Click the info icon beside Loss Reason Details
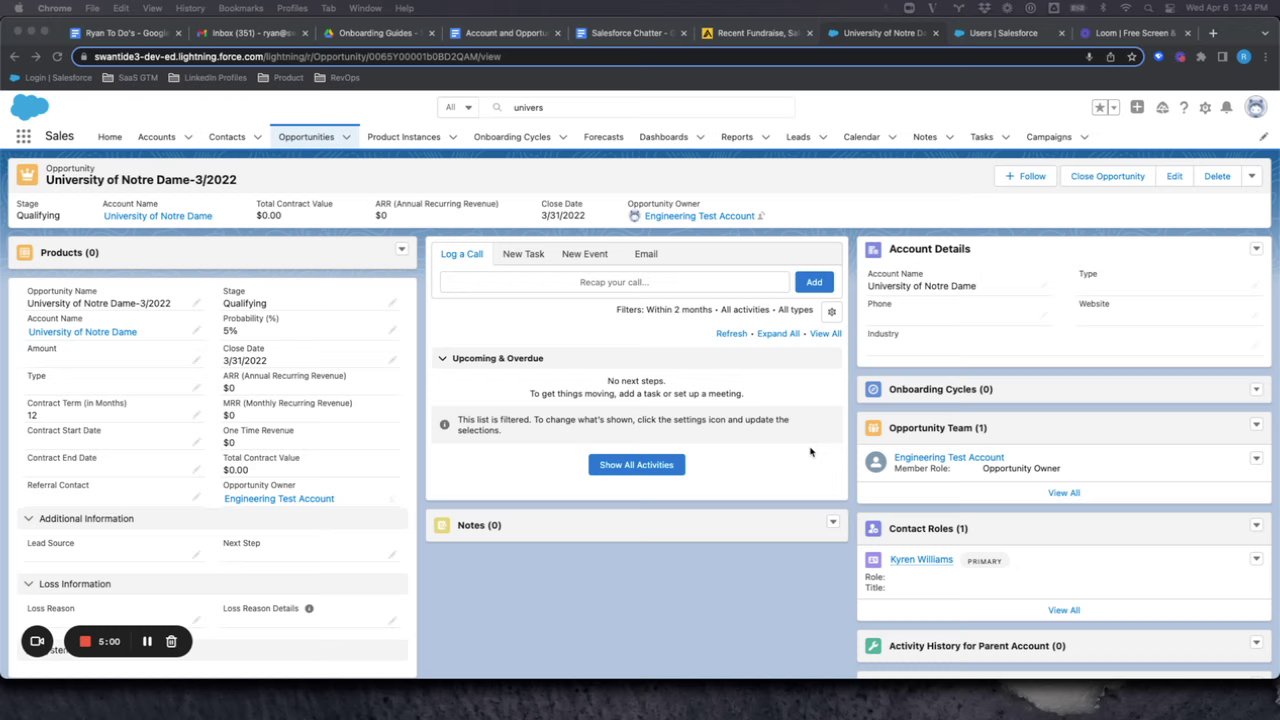Screen dimensions: 1280x720 tap(309, 608)
